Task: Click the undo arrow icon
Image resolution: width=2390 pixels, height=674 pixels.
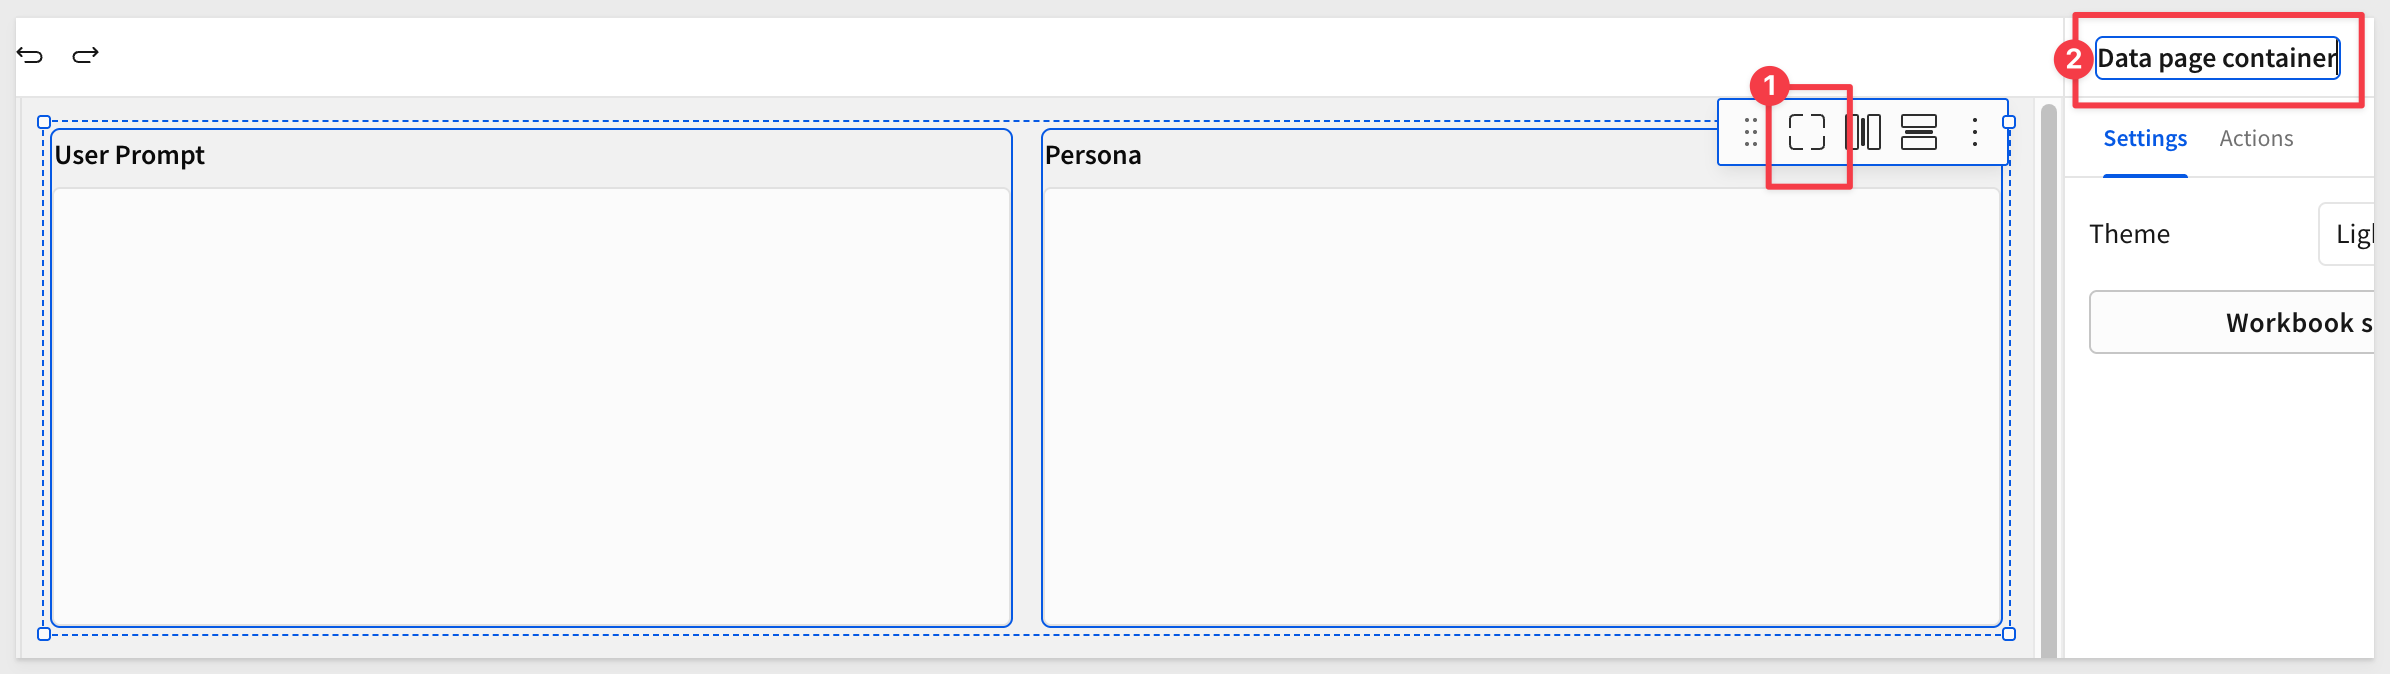Action: click(30, 55)
